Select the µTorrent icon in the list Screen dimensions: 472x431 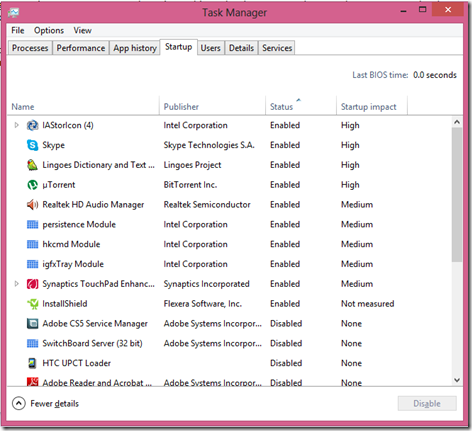point(32,185)
